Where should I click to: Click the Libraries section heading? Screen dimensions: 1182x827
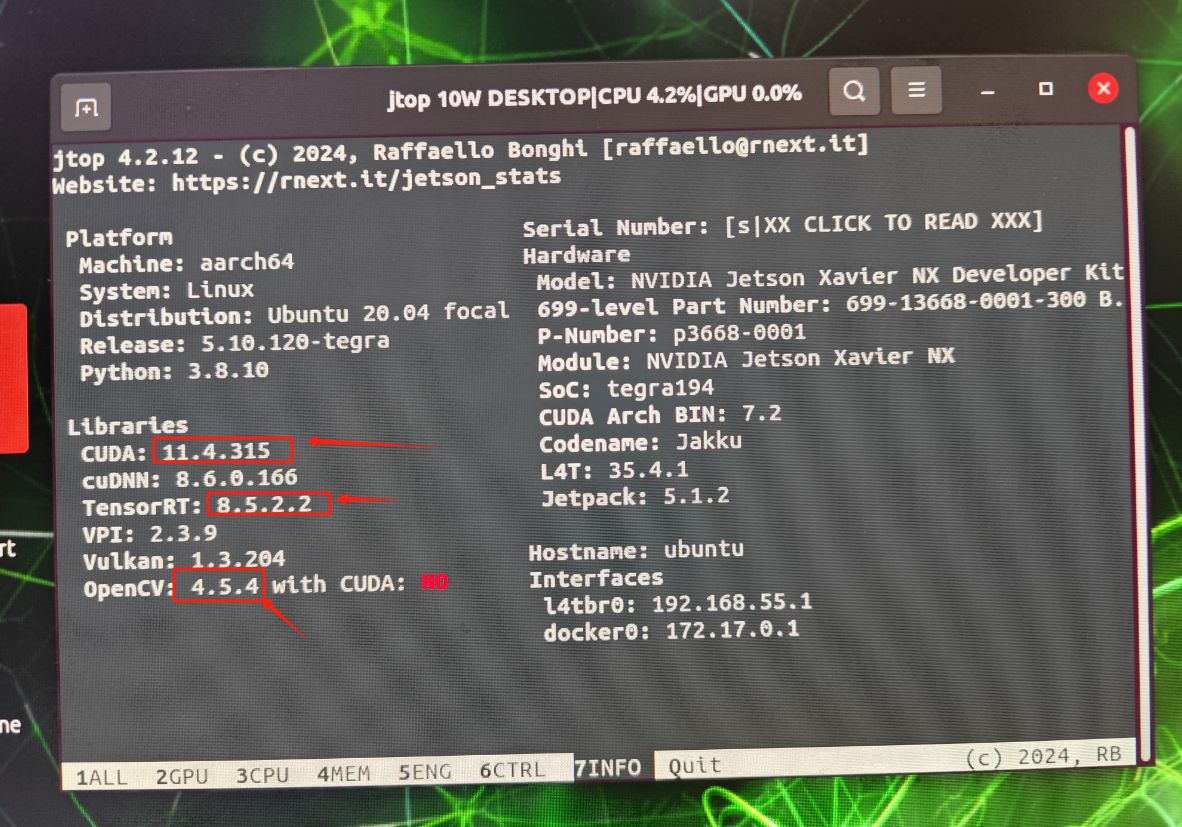click(x=127, y=425)
